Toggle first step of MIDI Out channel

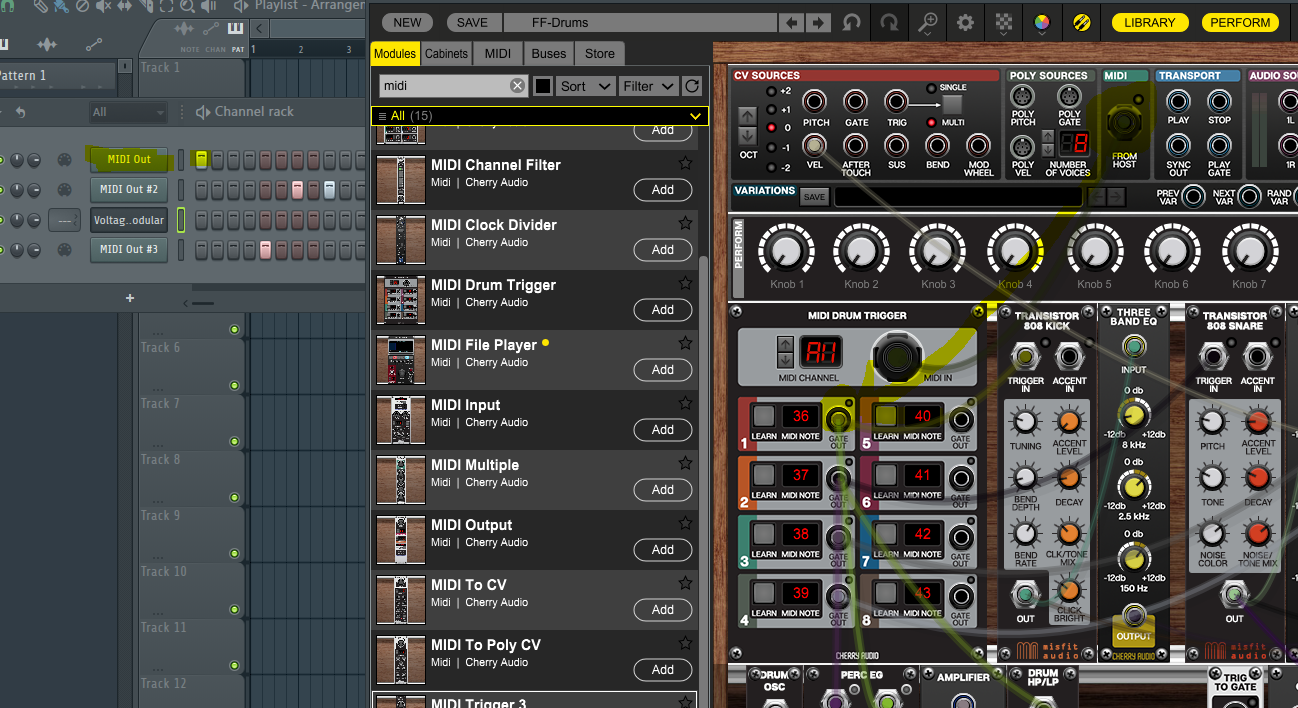(x=201, y=159)
